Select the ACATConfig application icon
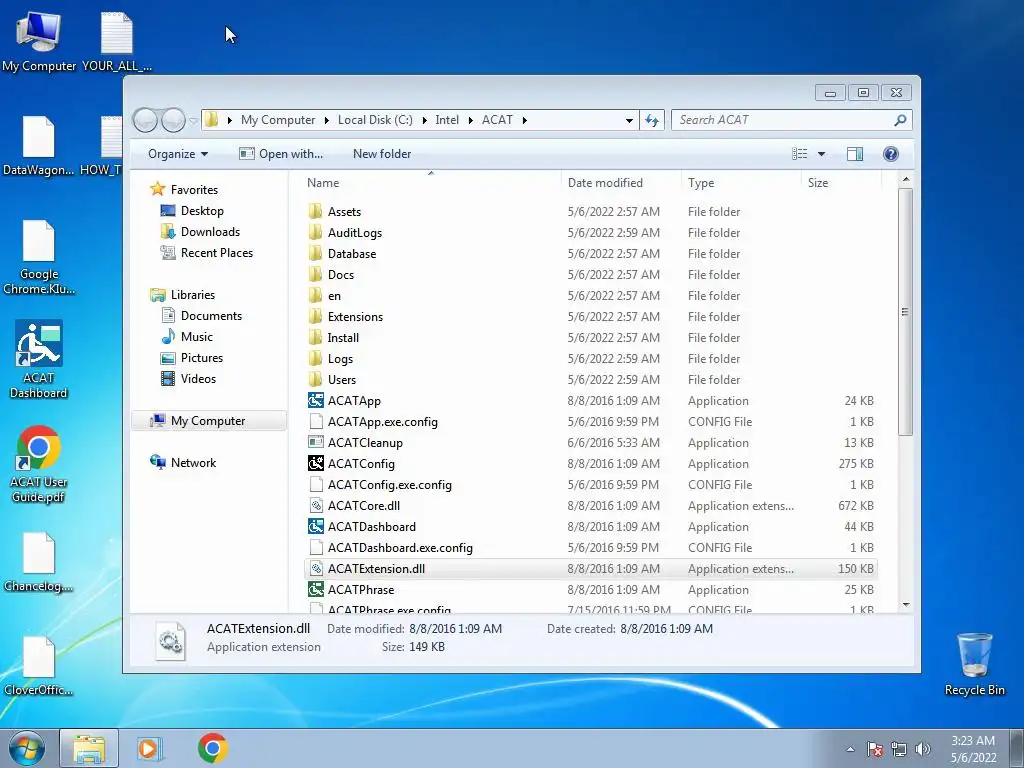 316,463
